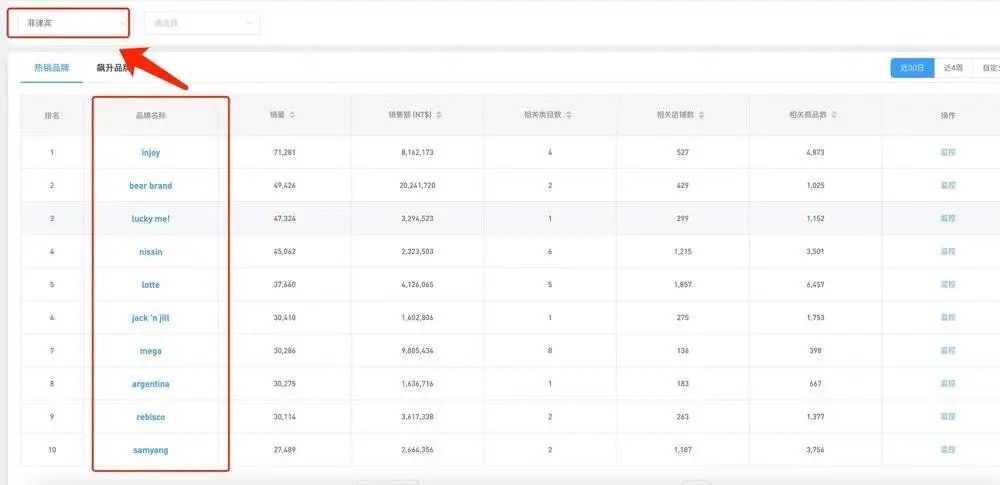Expand the 请选择 dropdown
This screenshot has width=1000, height=485.
tap(202, 22)
